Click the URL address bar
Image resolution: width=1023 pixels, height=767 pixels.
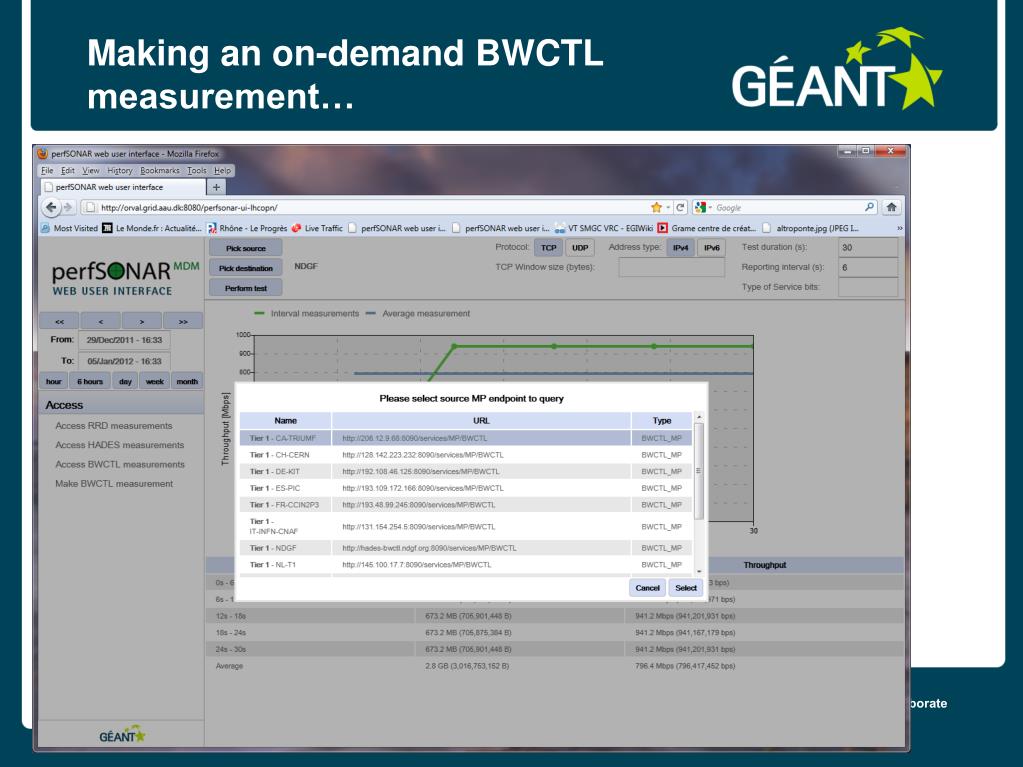coord(365,207)
